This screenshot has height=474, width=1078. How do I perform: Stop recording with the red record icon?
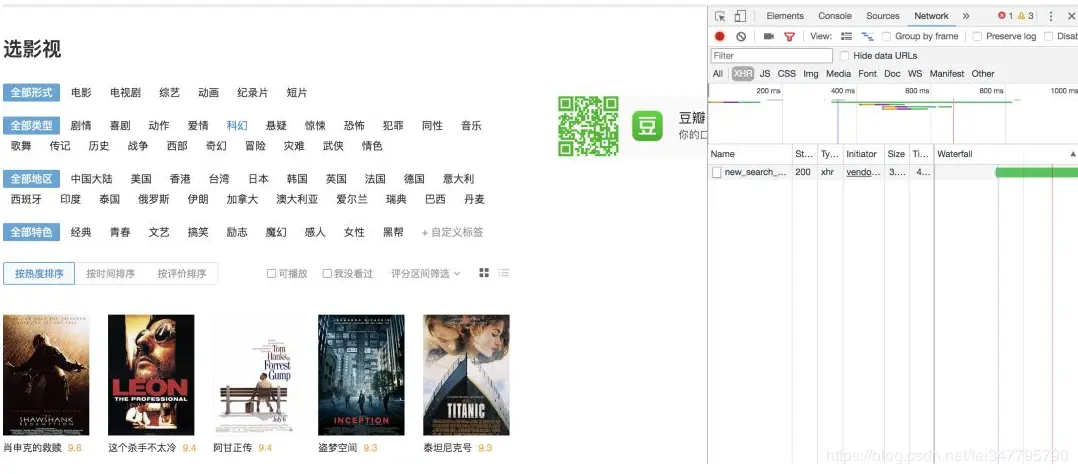pyautogui.click(x=720, y=36)
